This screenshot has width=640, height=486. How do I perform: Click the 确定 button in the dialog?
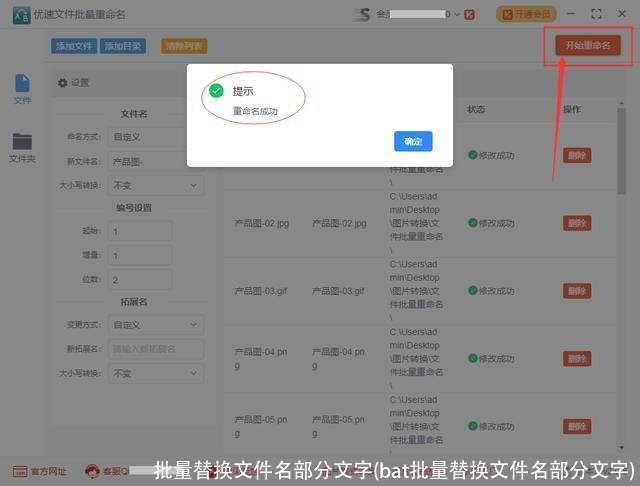pyautogui.click(x=413, y=141)
